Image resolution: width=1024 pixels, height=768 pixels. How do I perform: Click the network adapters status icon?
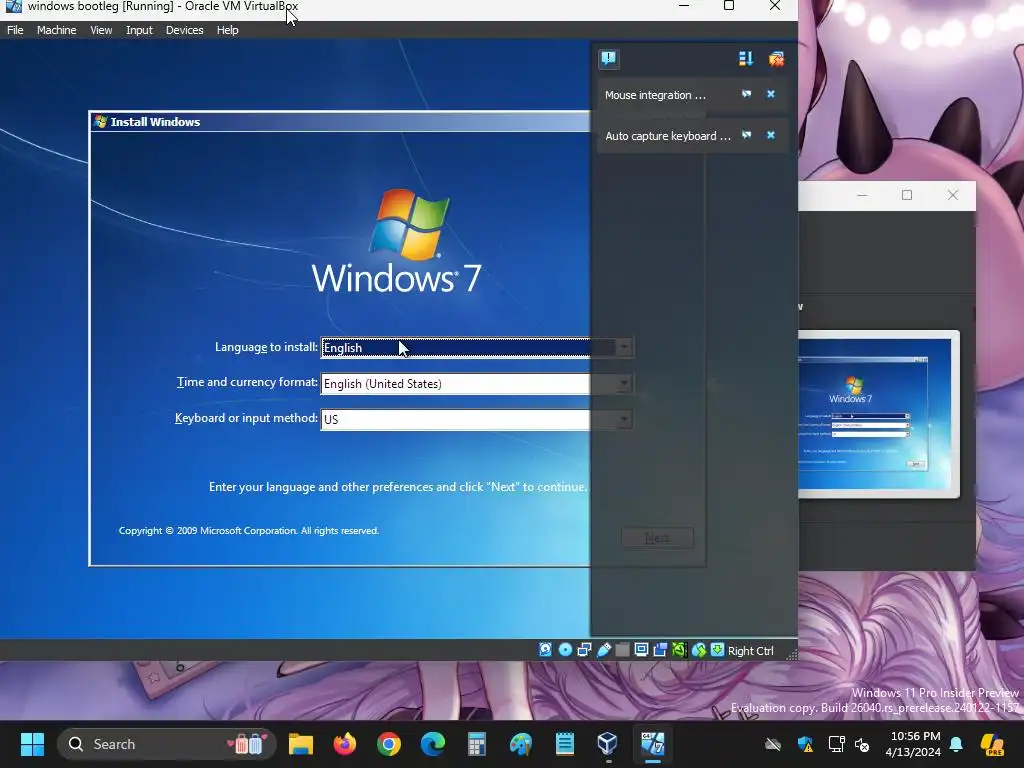click(x=584, y=650)
